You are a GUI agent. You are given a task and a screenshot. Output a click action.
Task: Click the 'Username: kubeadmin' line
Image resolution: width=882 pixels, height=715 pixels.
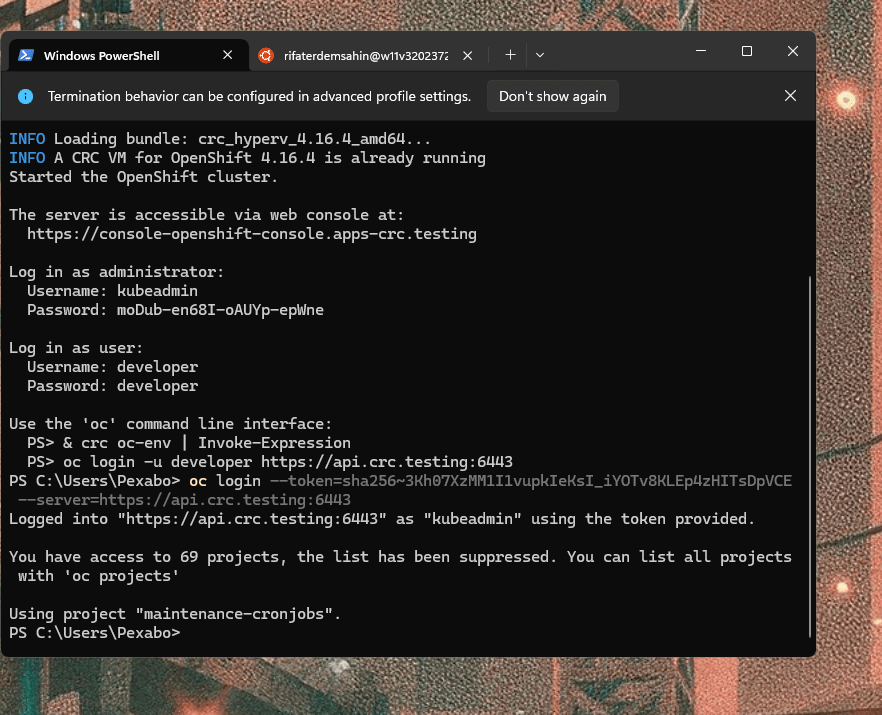click(x=112, y=291)
